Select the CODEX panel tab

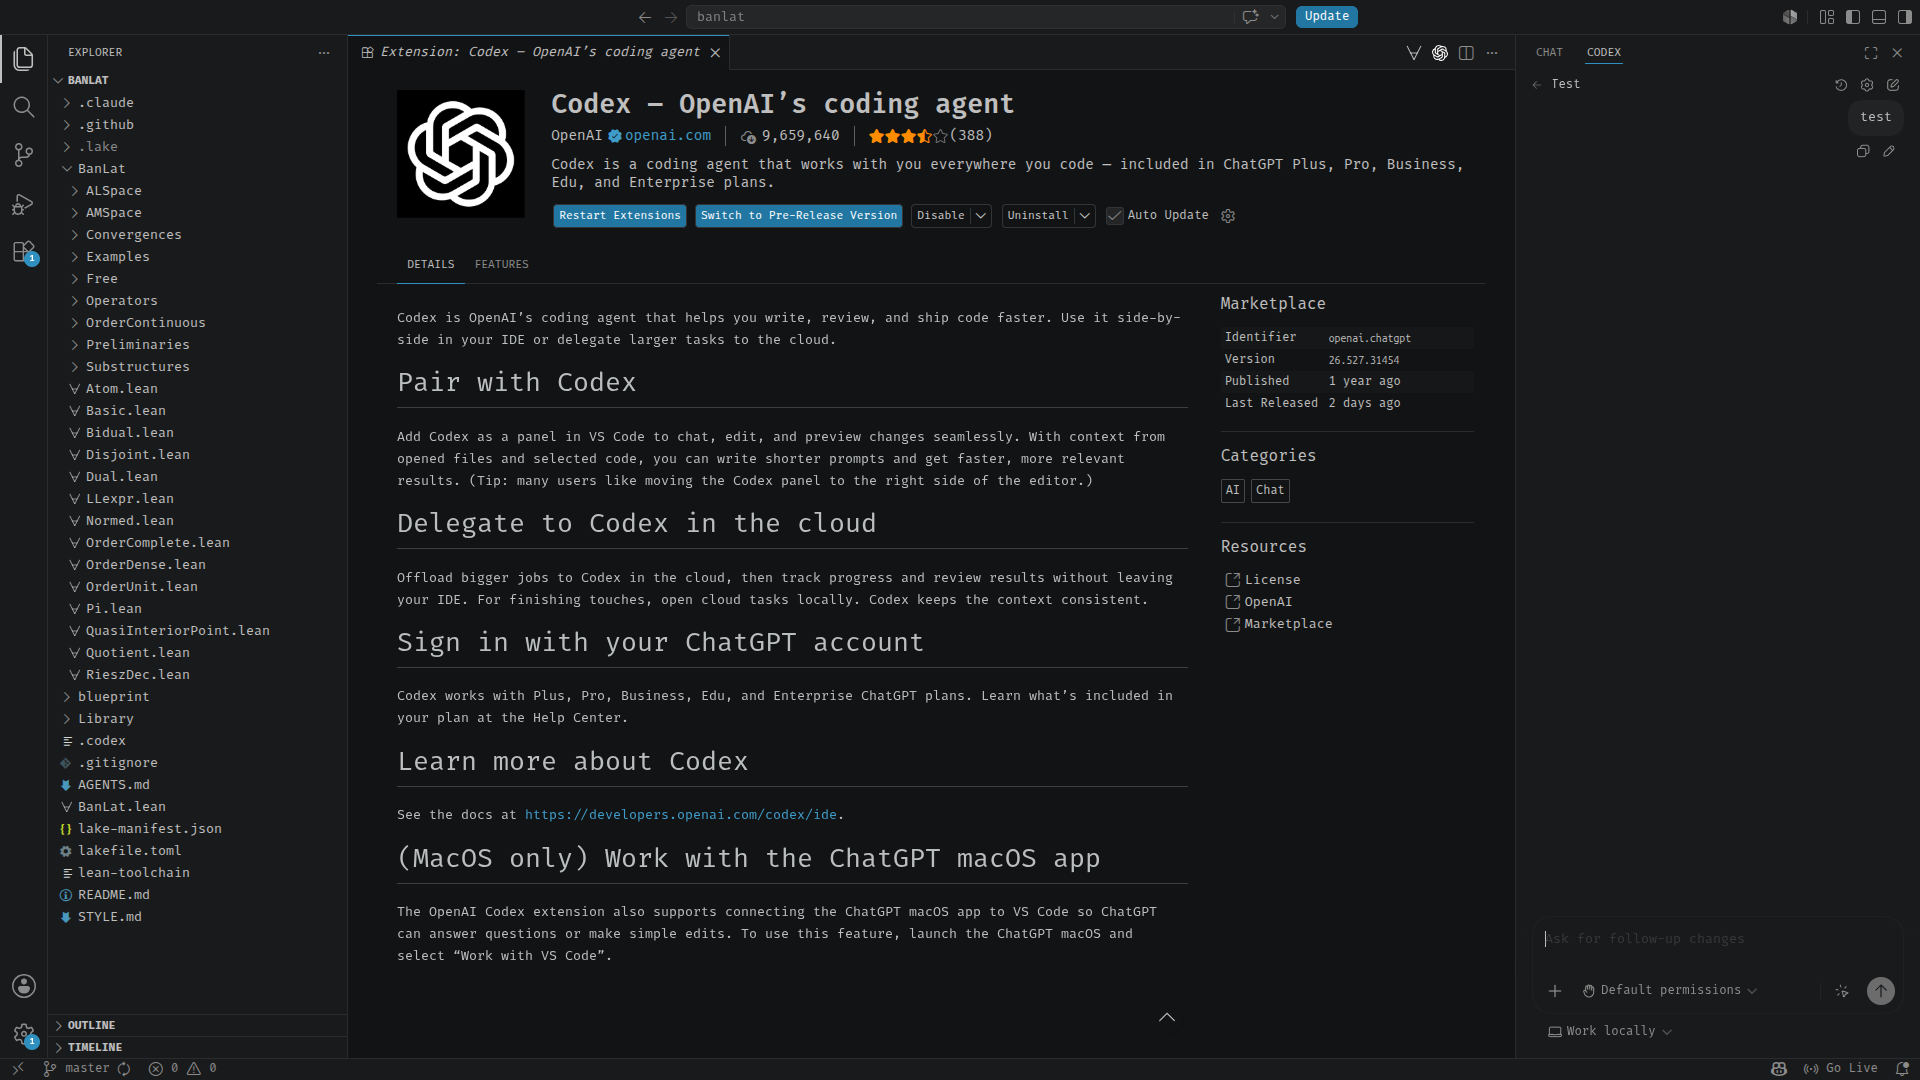pyautogui.click(x=1604, y=53)
